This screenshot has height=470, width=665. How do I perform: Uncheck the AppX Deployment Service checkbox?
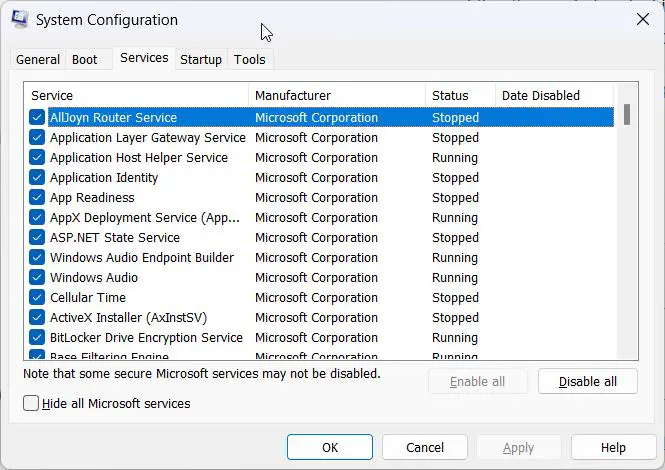pyautogui.click(x=37, y=217)
